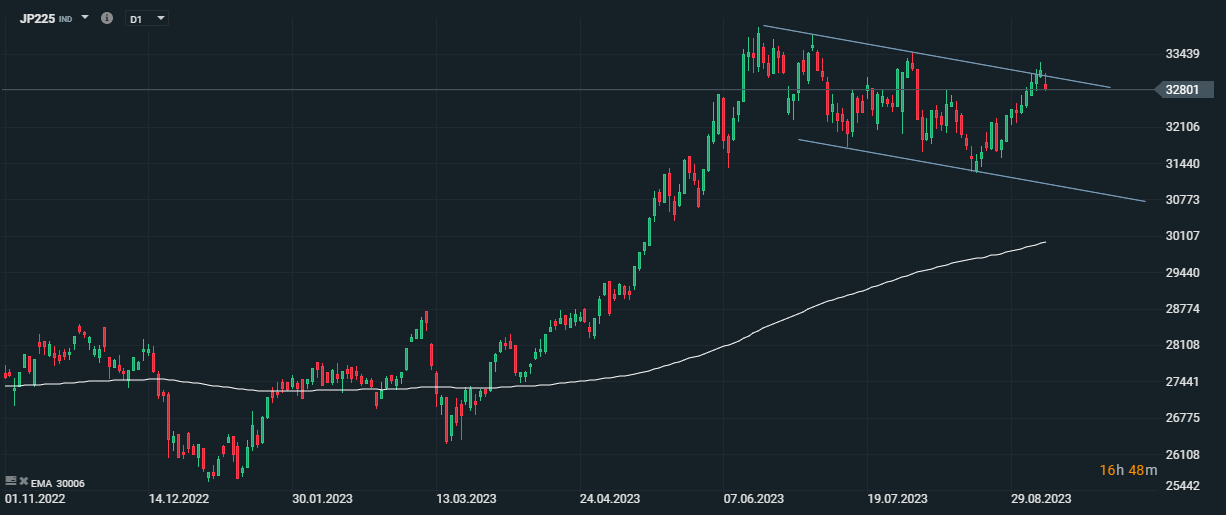The height and width of the screenshot is (515, 1226).
Task: Click the 26775 price axis label
Action: click(1182, 418)
